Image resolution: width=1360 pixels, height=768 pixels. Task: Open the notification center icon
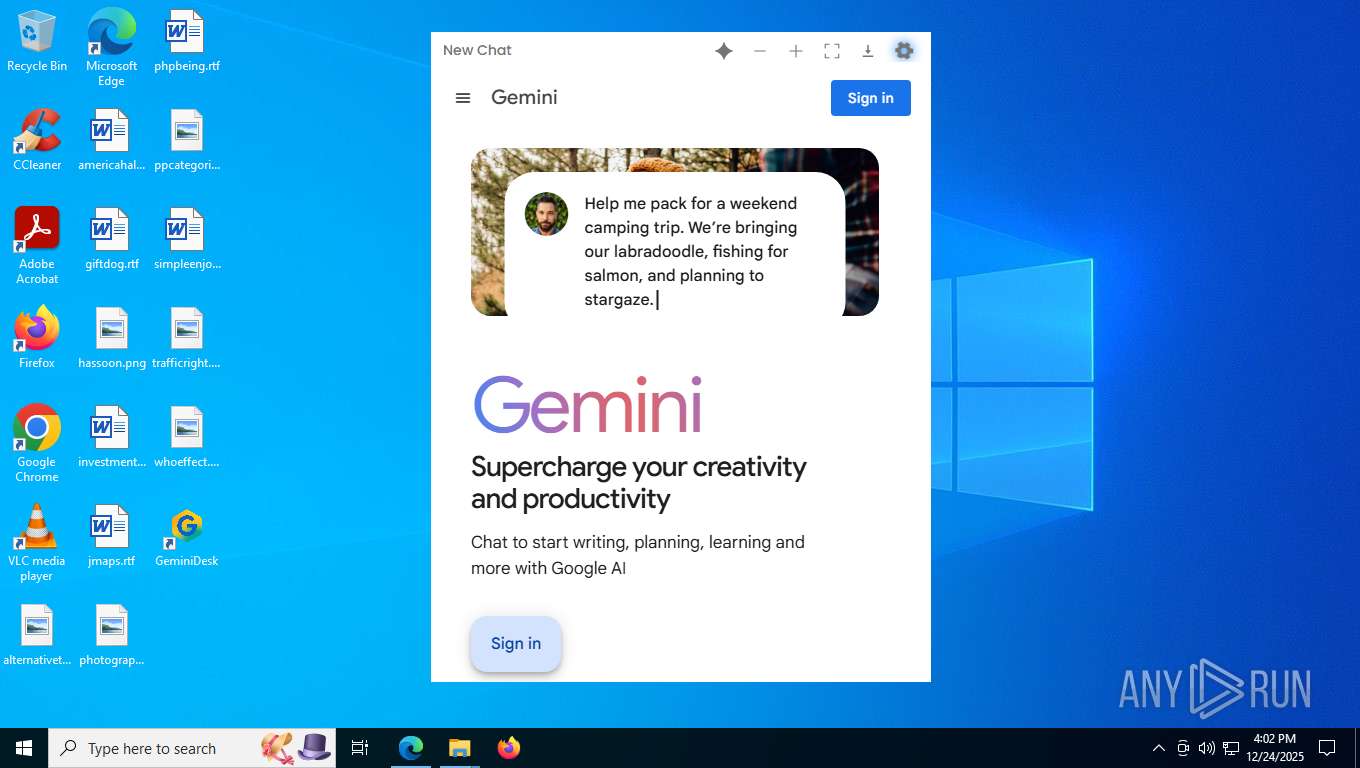(1327, 748)
